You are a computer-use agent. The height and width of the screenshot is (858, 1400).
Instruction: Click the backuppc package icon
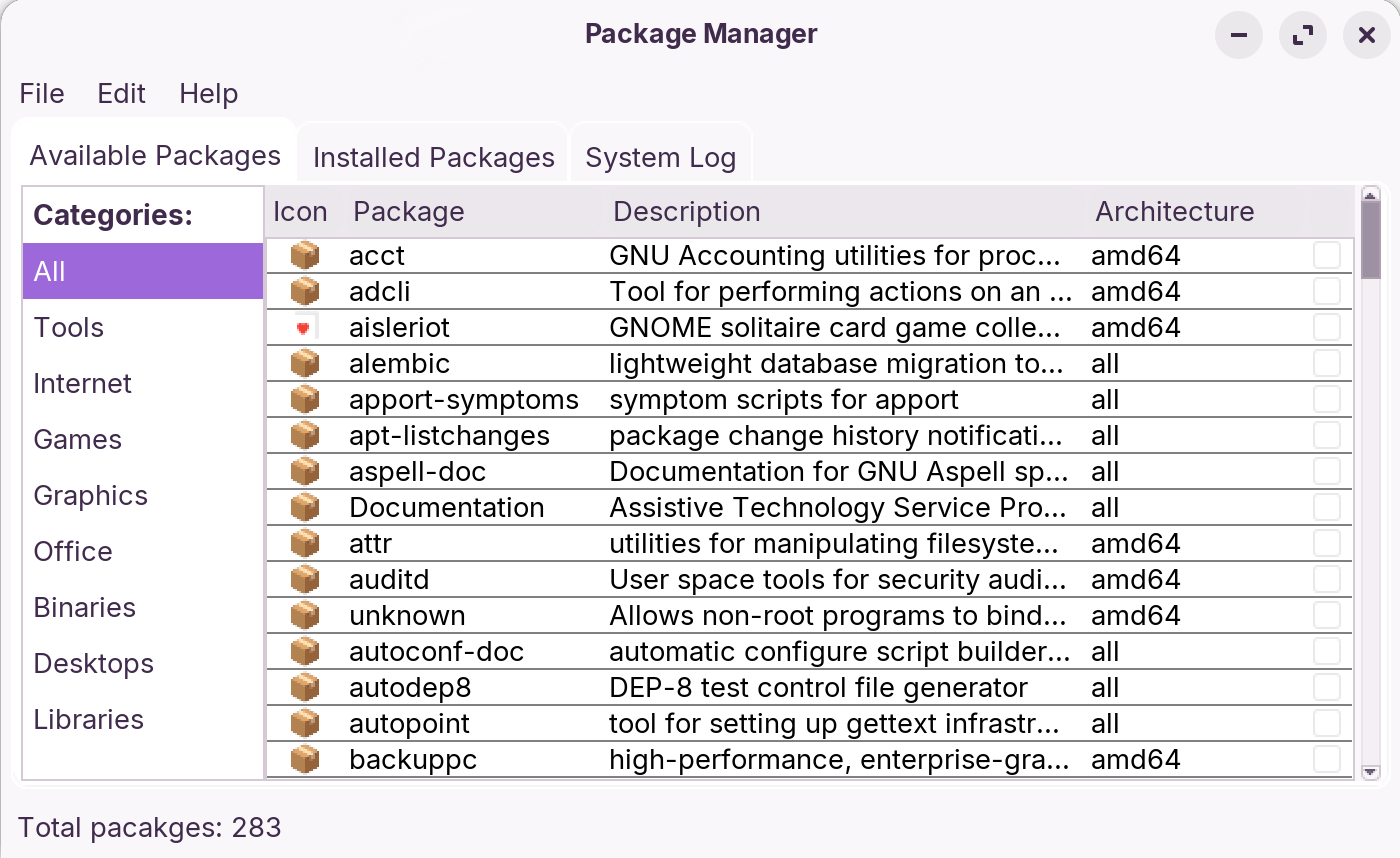click(x=303, y=759)
